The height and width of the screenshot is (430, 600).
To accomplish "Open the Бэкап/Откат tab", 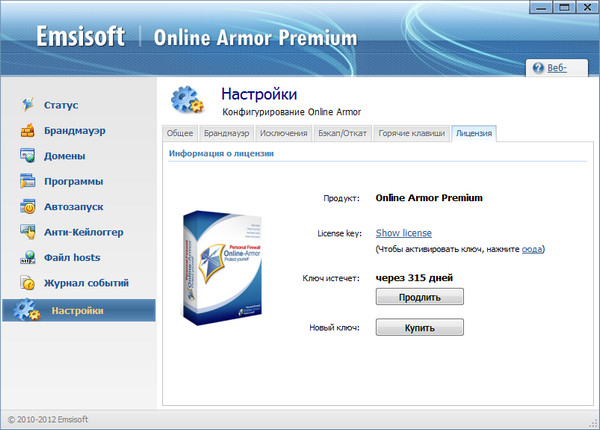I will (x=343, y=133).
